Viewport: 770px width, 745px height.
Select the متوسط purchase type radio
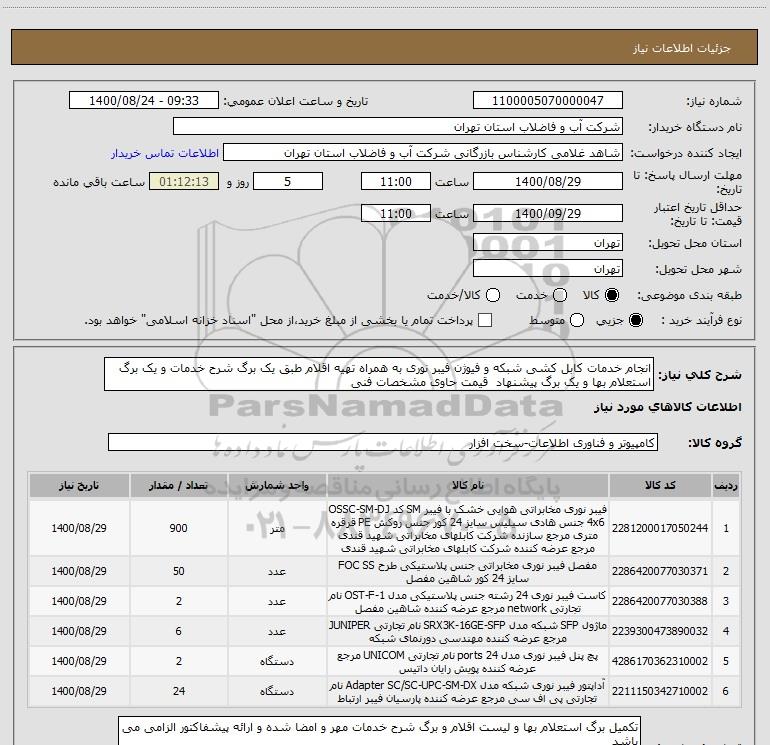(x=577, y=320)
